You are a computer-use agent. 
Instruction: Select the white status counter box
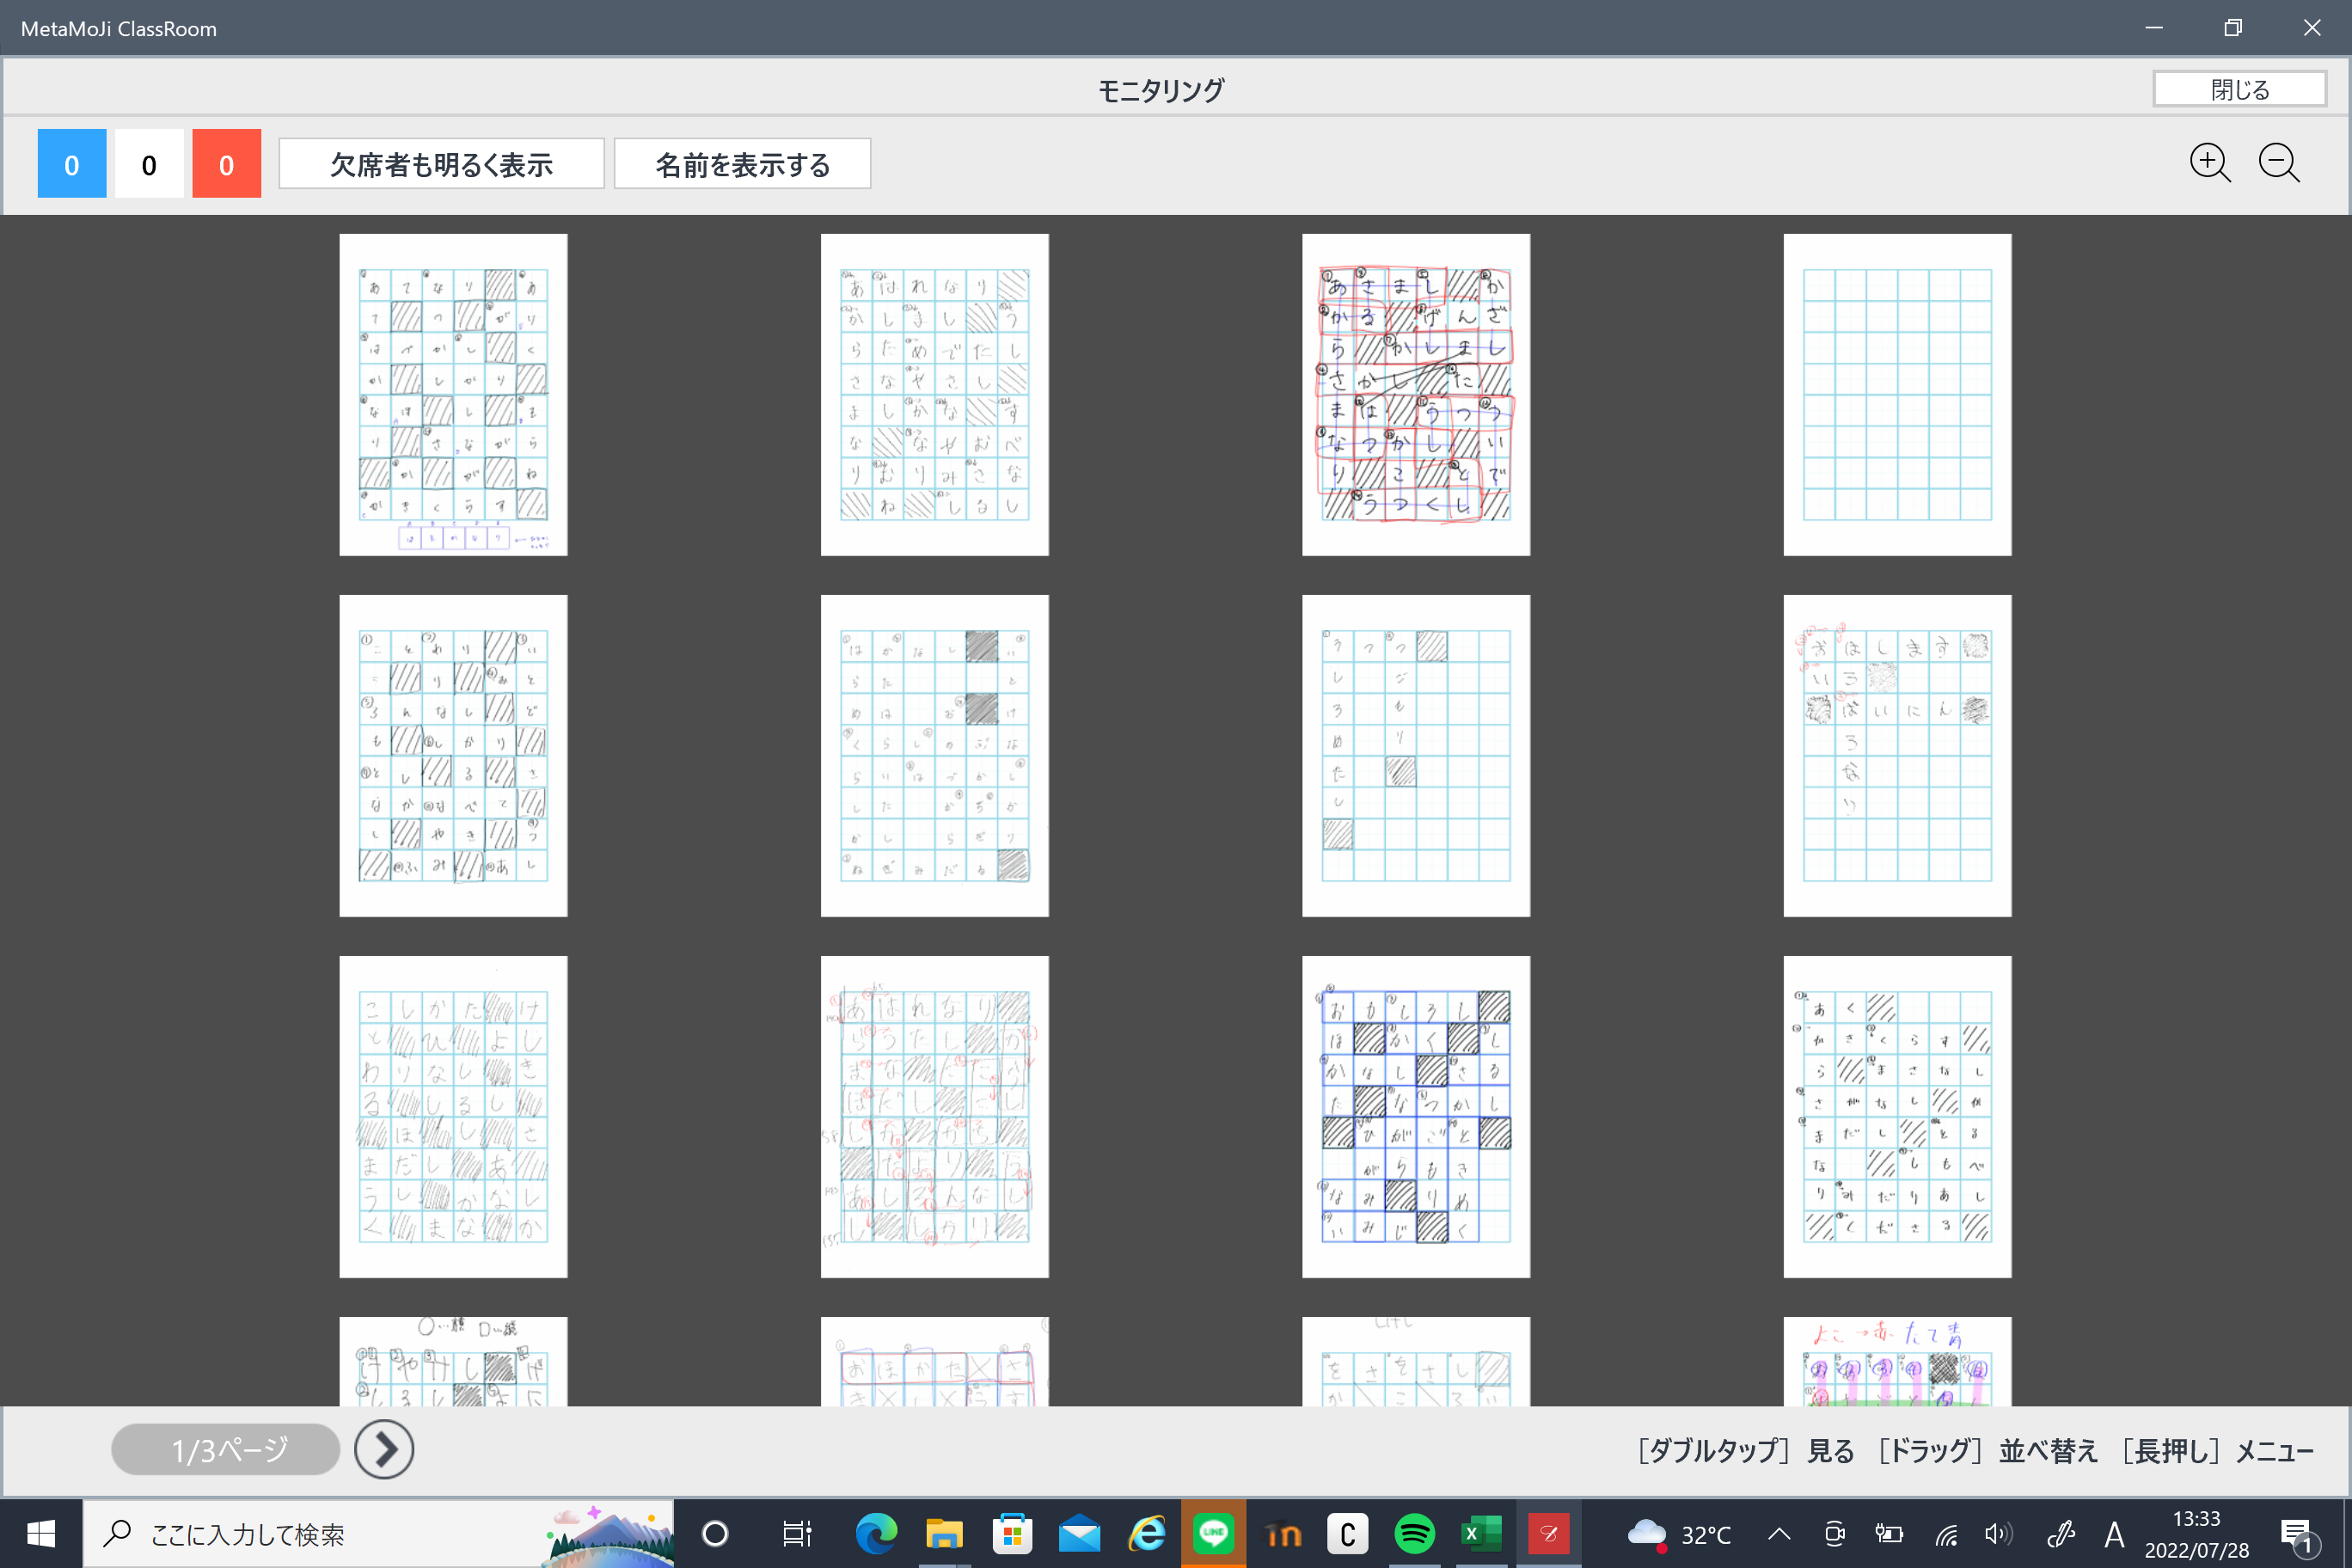point(149,164)
